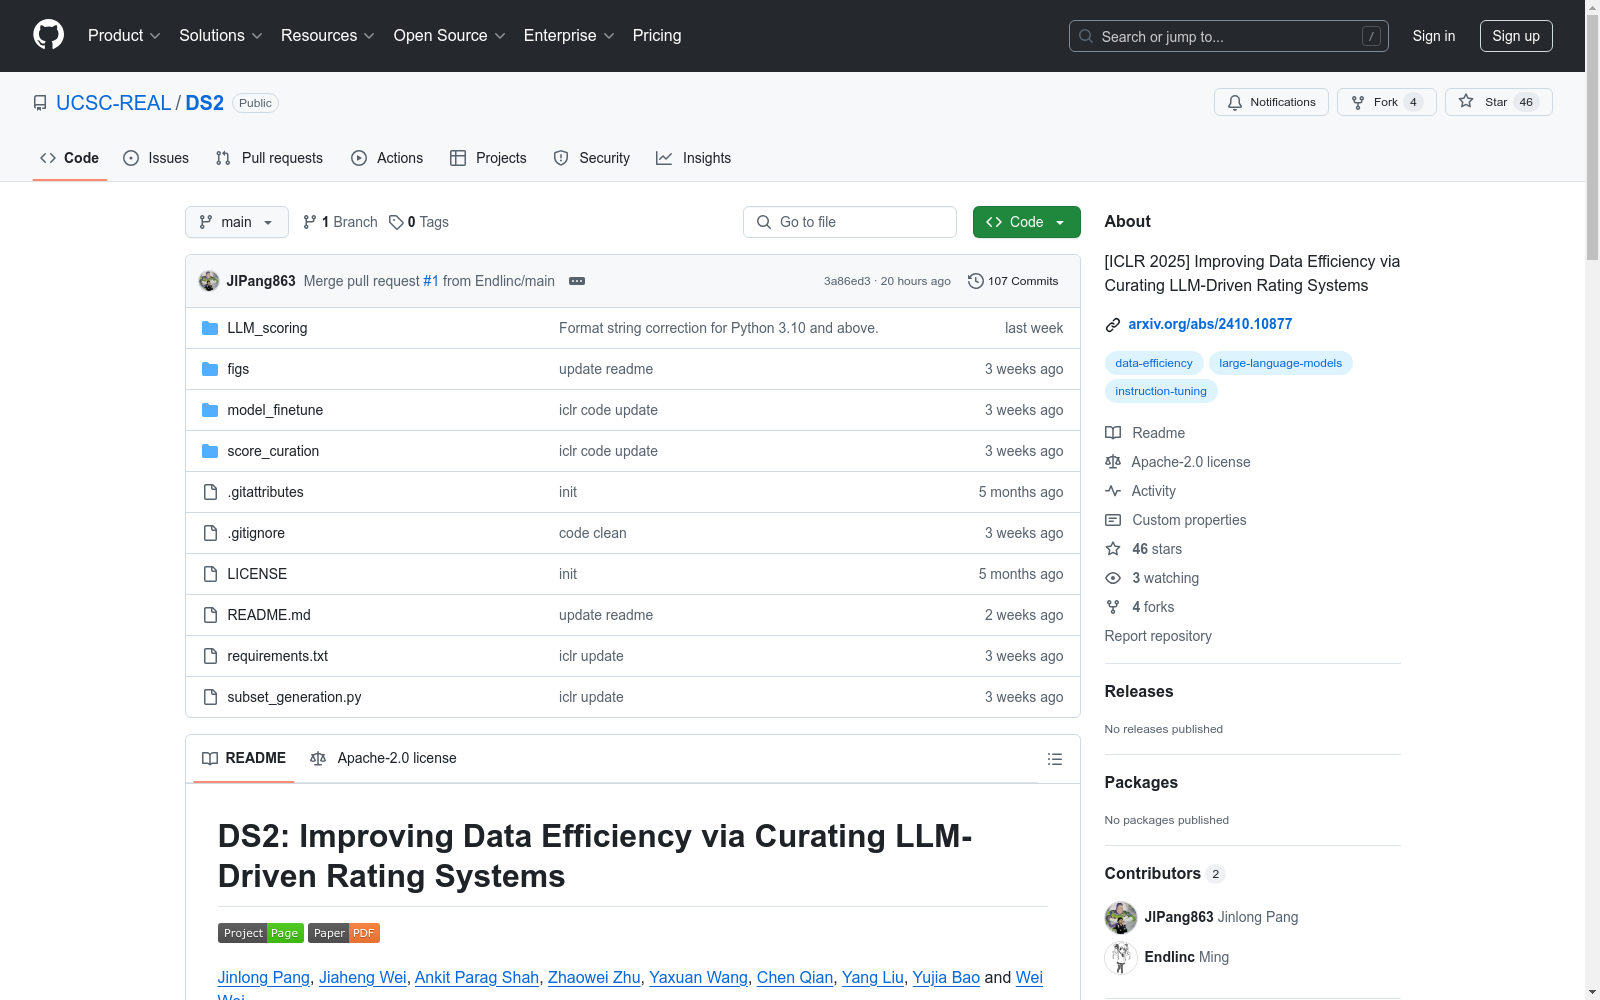Viewport: 1600px width, 1000px height.
Task: Expand the Enterprise menu
Action: pyautogui.click(x=569, y=36)
